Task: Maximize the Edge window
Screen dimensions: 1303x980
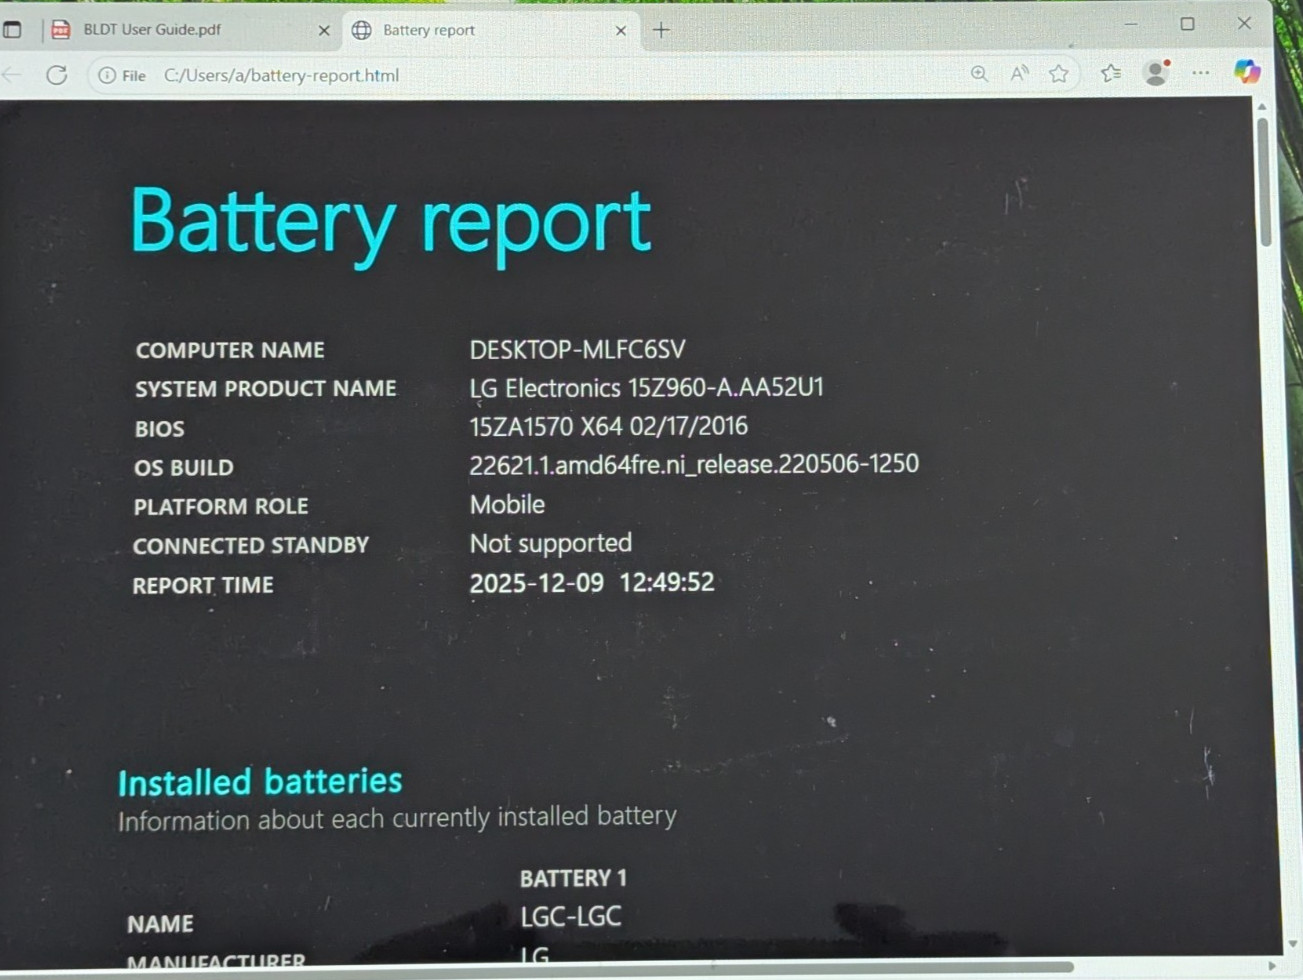Action: pyautogui.click(x=1188, y=23)
